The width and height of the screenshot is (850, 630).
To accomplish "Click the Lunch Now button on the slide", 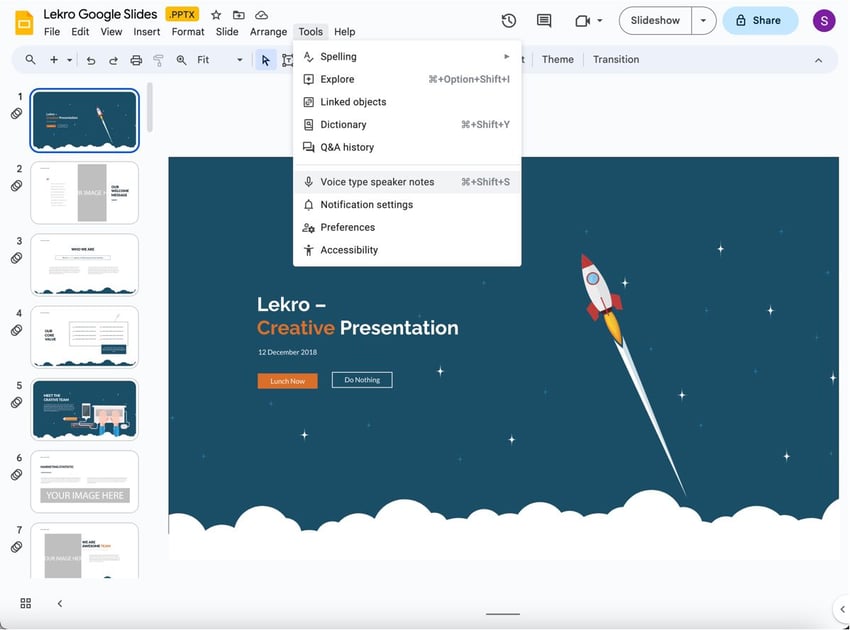I will [x=287, y=380].
